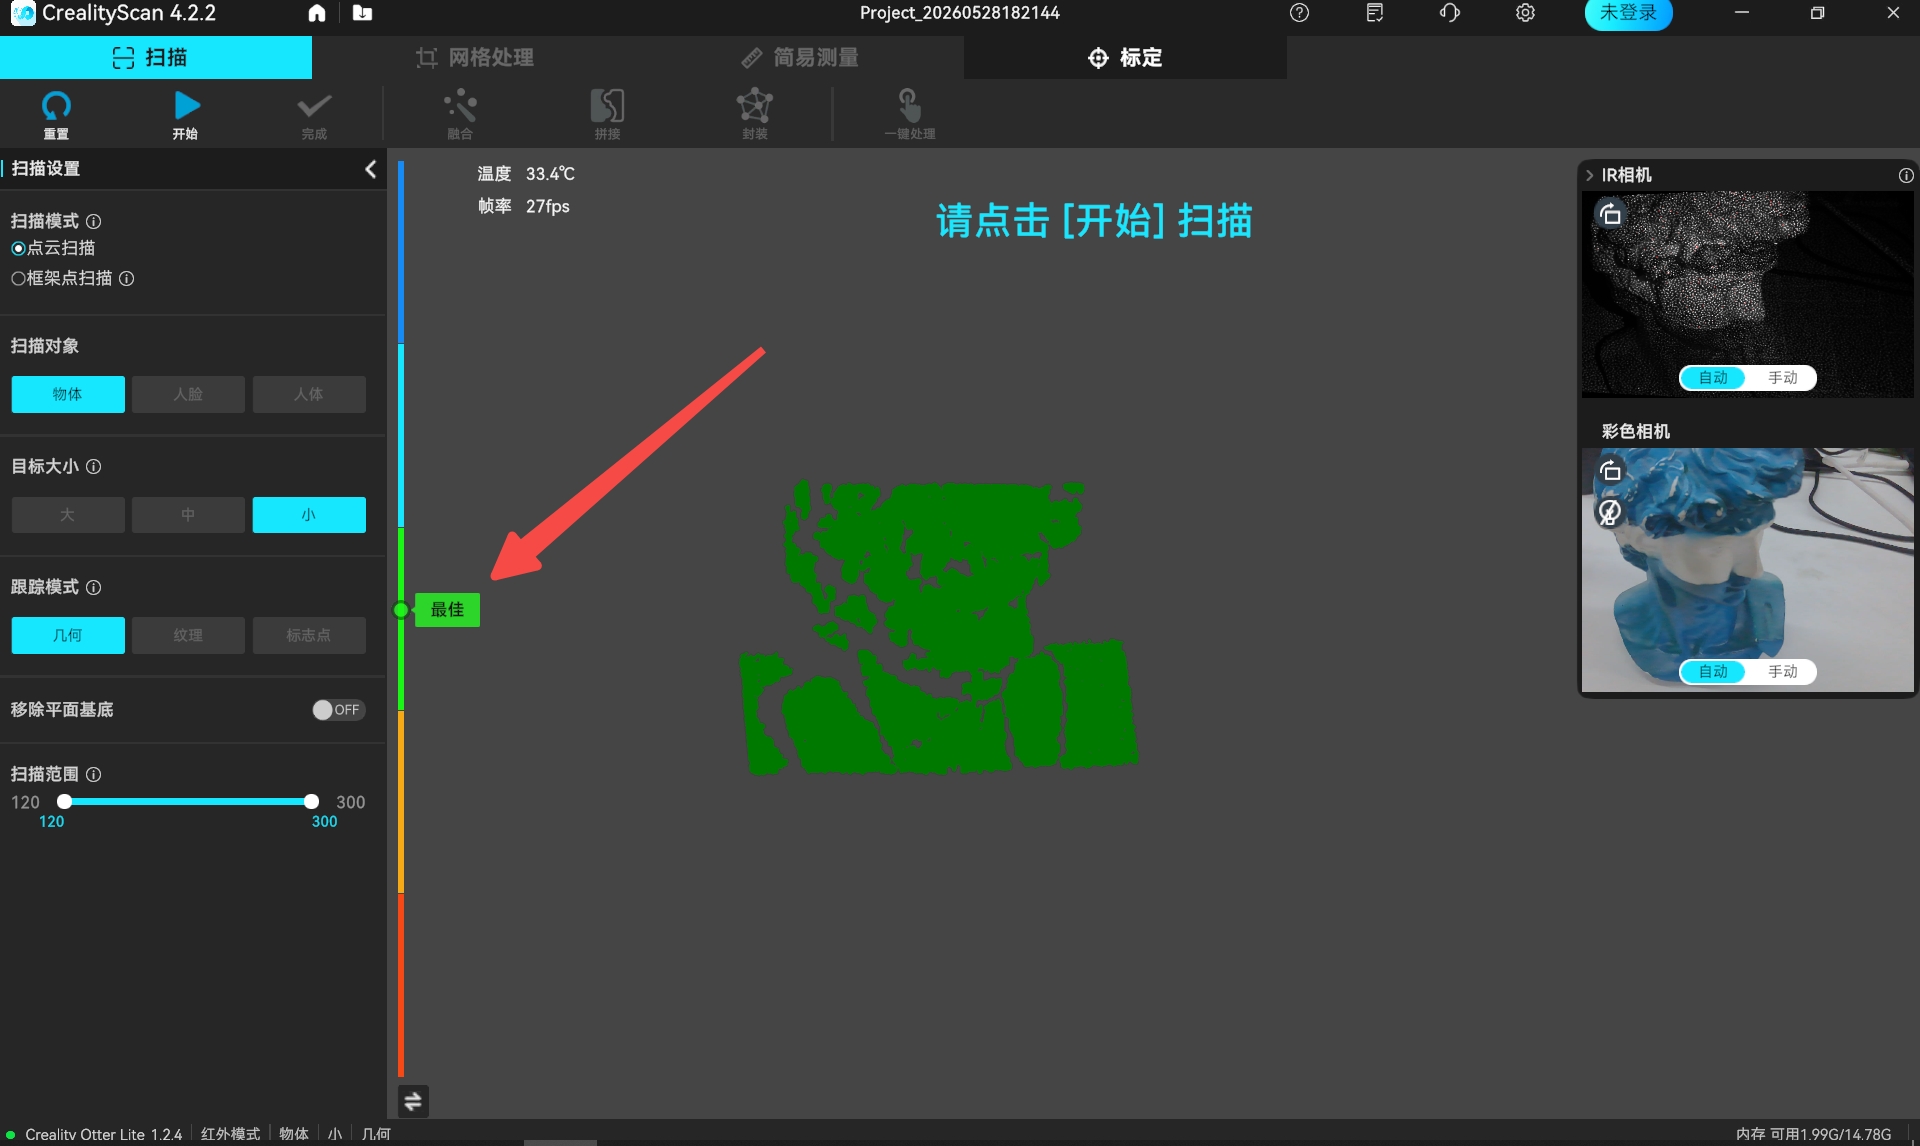Toggle the 移除平面基底 switch
The image size is (1920, 1146).
coord(338,710)
